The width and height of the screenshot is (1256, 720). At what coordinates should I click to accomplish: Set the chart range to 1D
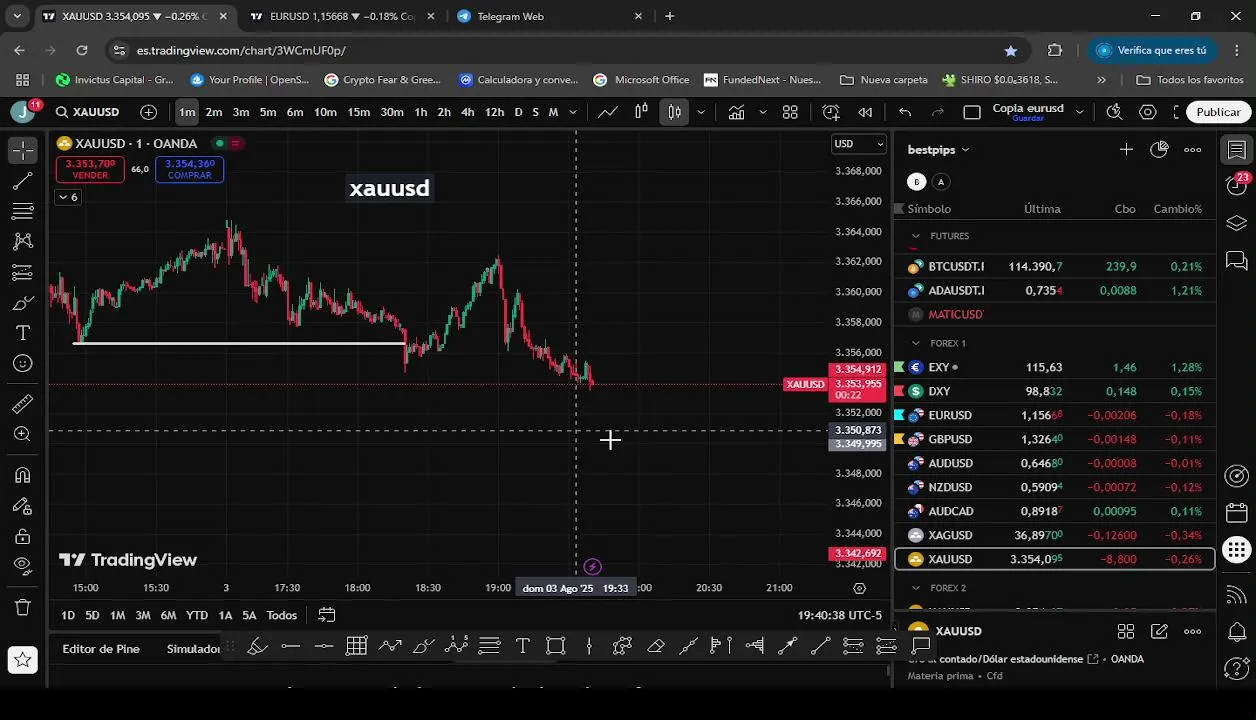(x=68, y=615)
